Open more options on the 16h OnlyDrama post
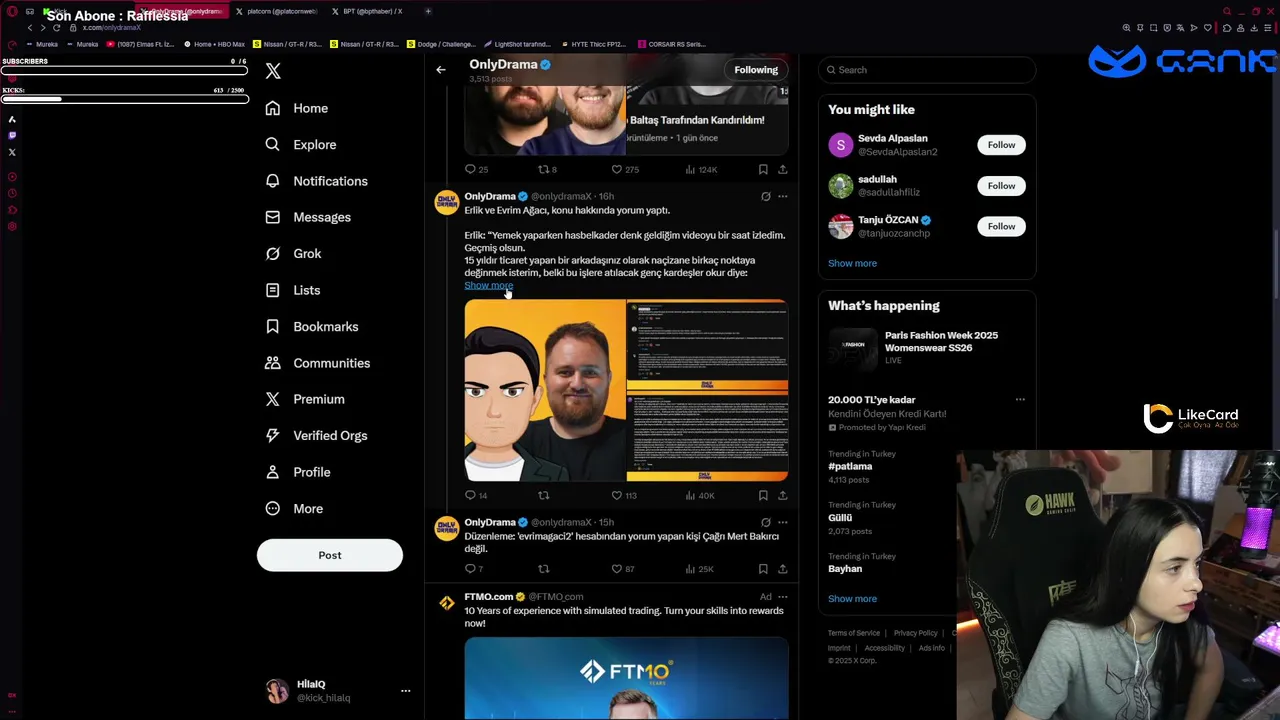 coord(782,197)
